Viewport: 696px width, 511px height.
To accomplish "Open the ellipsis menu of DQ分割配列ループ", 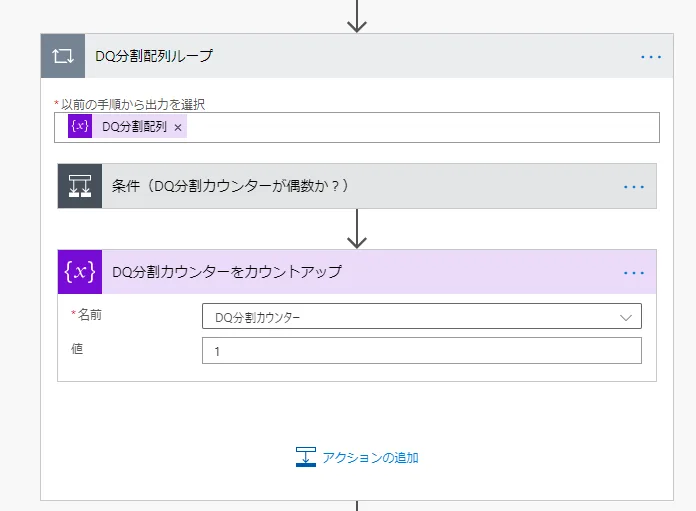I will [651, 57].
